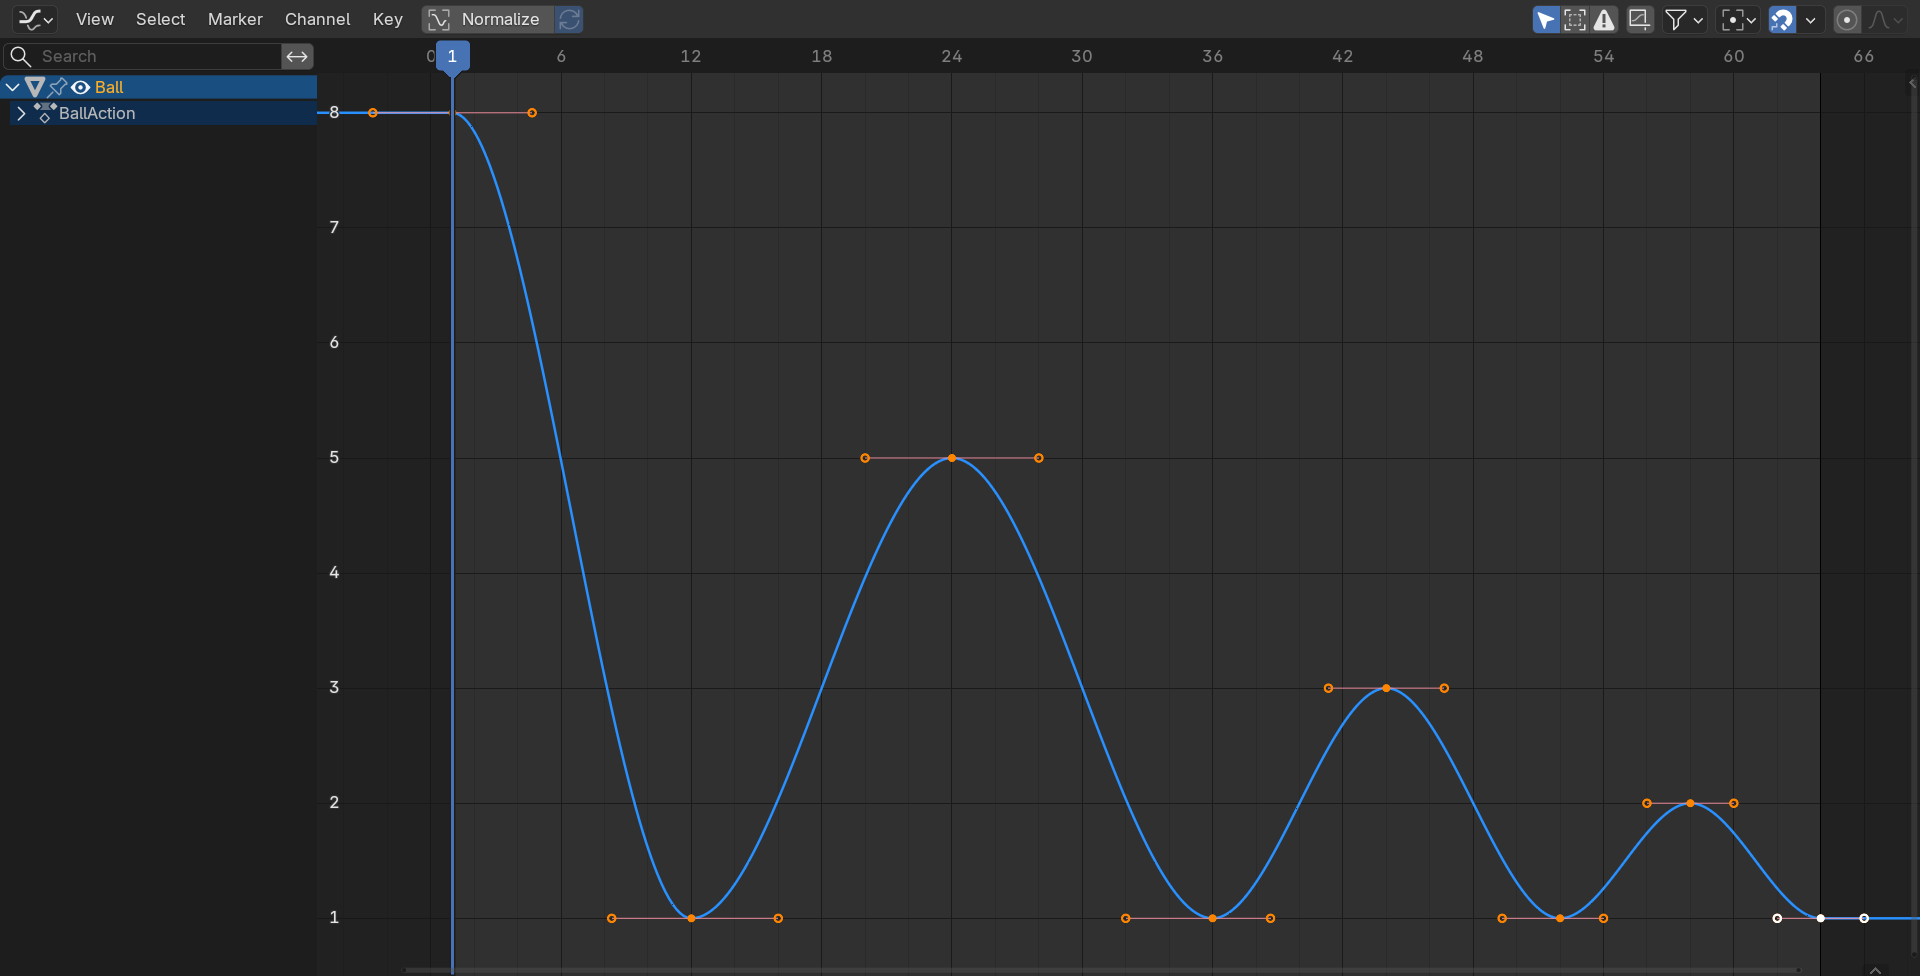Toggle Proportional Editing circle icon
Image resolution: width=1920 pixels, height=976 pixels.
[1847, 19]
